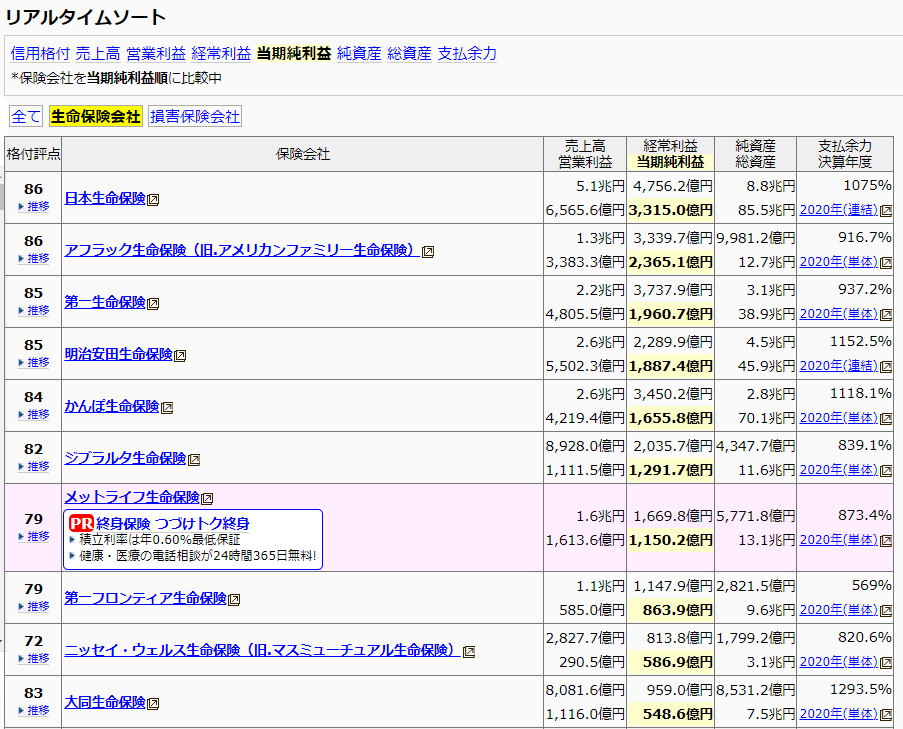Image resolution: width=903 pixels, height=729 pixels.
Task: Select the 損害保険会社 filter button
Action: pyautogui.click(x=195, y=116)
